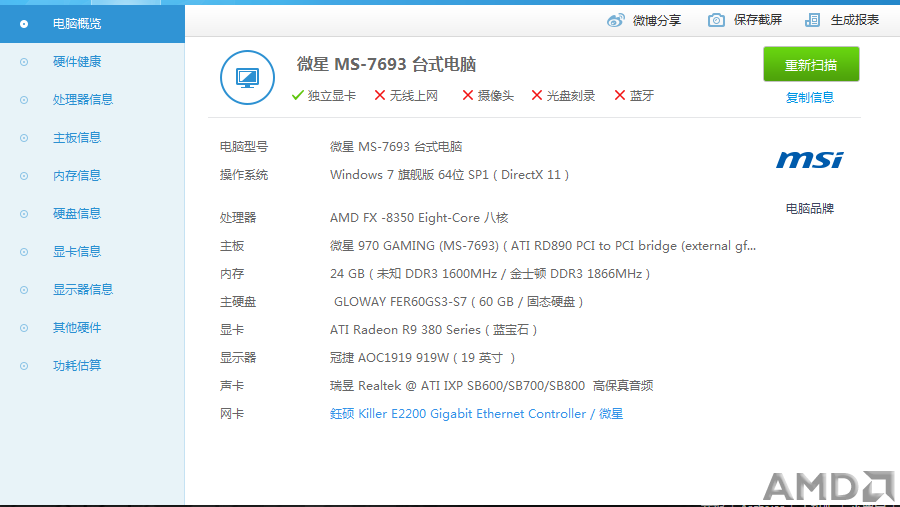Select 其他硬件 in sidebar
Screen dimensions: 900x507
(77, 328)
